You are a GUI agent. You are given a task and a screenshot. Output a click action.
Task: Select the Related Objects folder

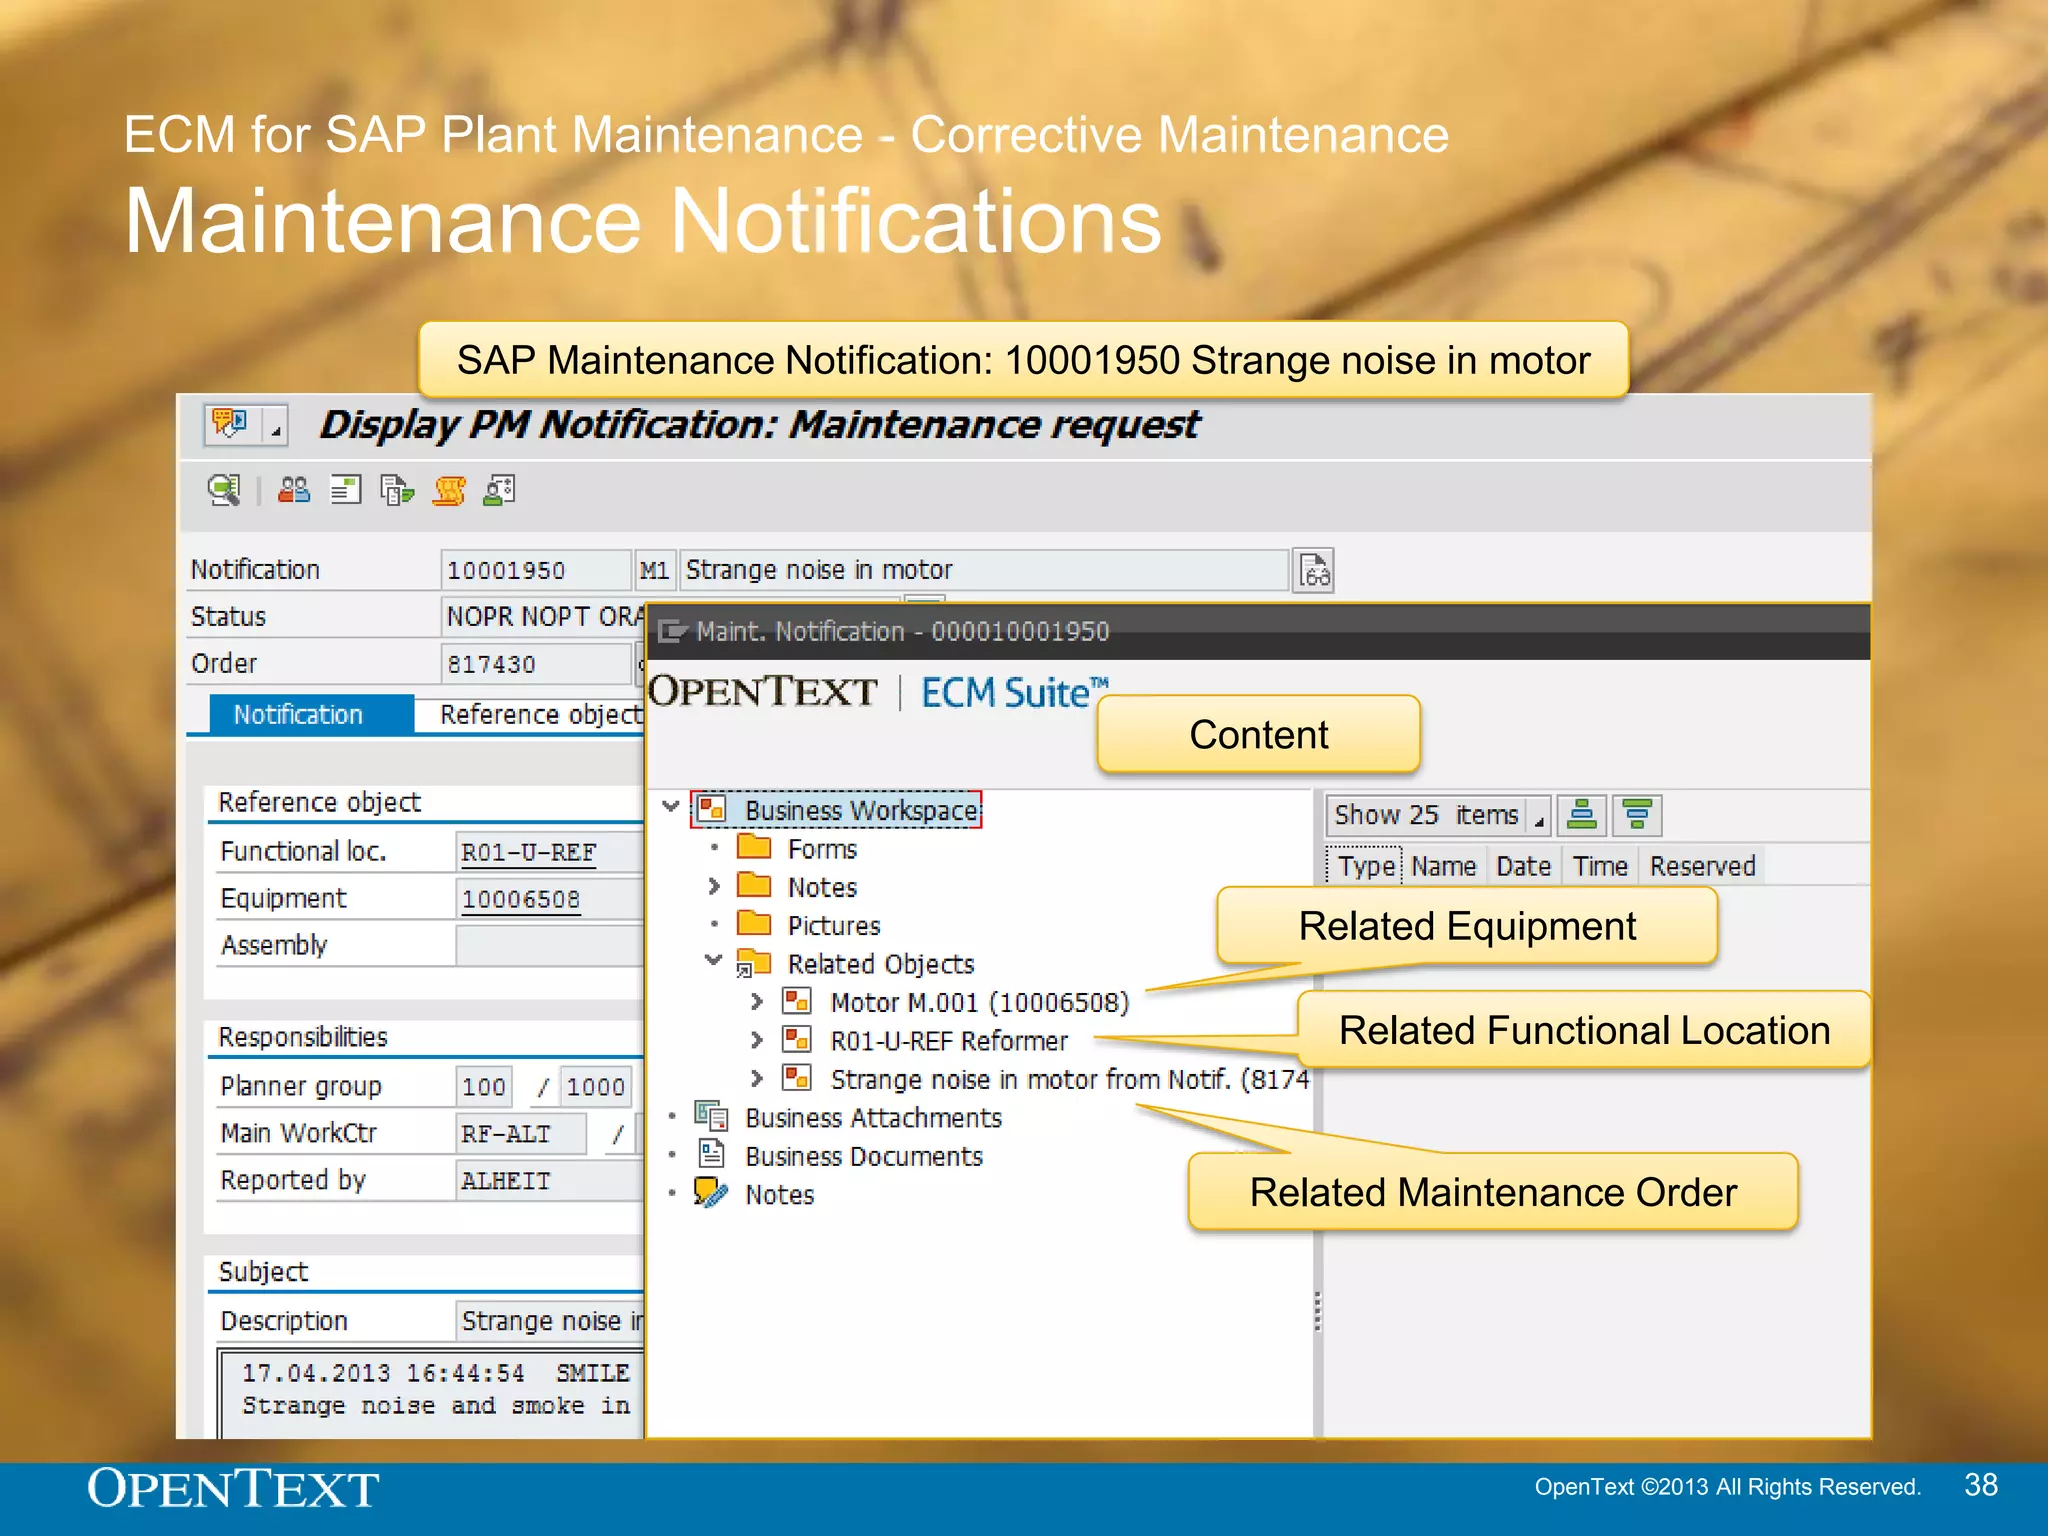[x=881, y=964]
